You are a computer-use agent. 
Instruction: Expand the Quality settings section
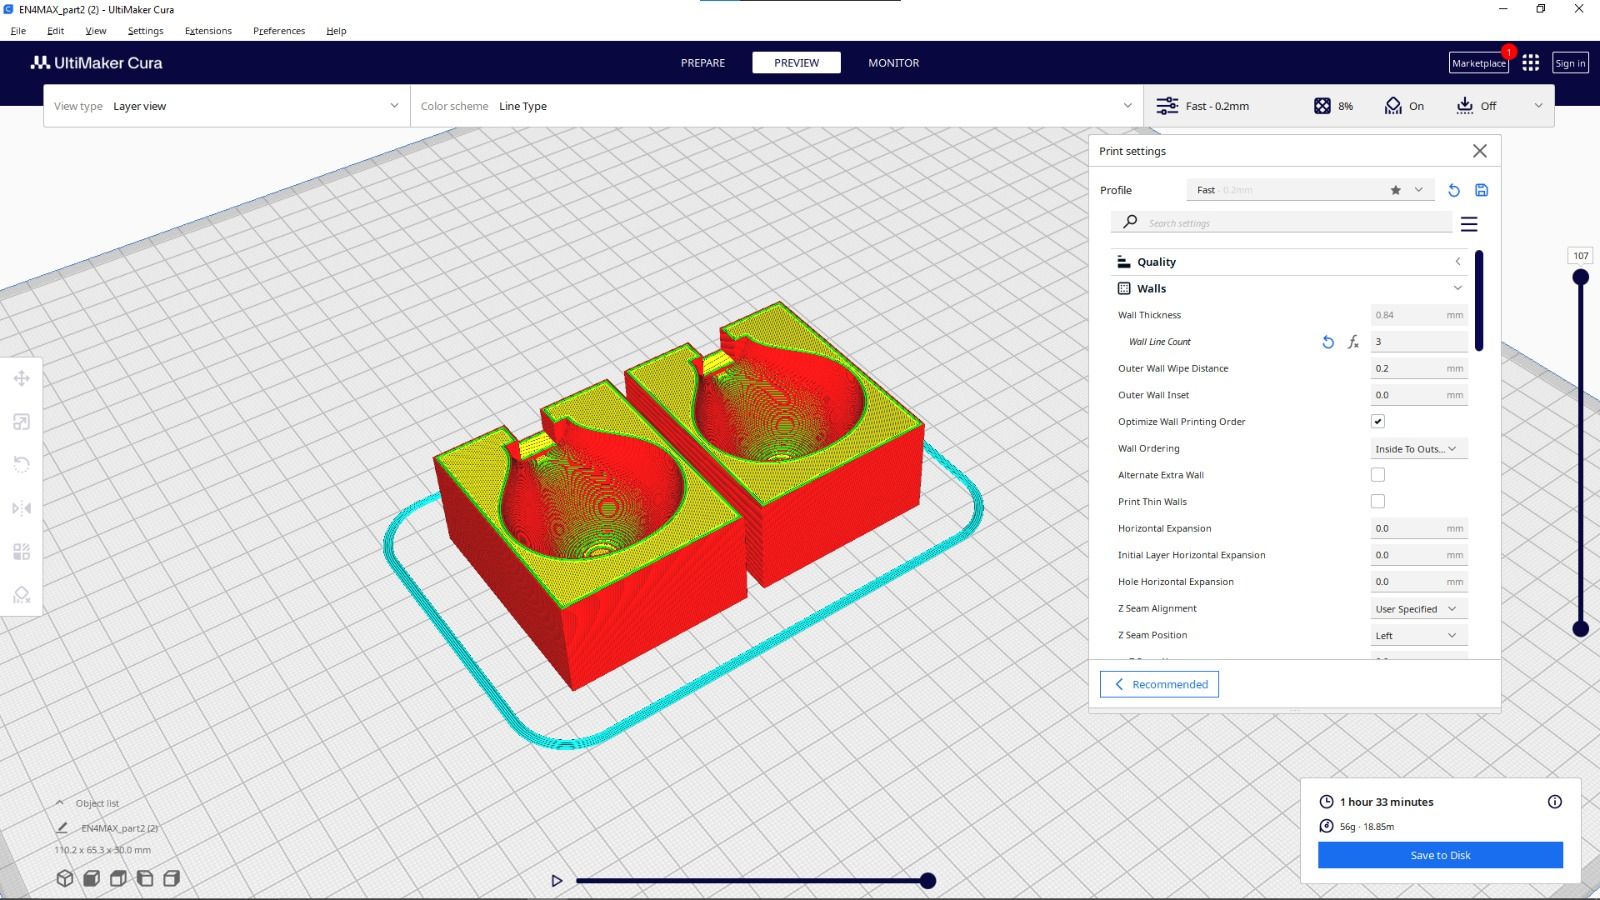[x=1289, y=262]
